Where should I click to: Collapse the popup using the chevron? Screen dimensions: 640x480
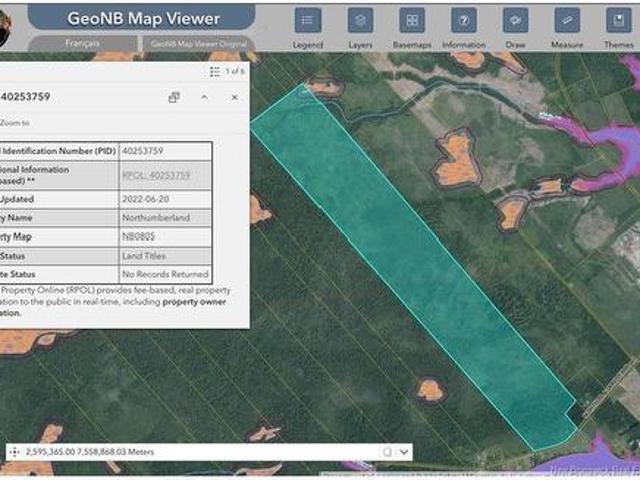204,97
